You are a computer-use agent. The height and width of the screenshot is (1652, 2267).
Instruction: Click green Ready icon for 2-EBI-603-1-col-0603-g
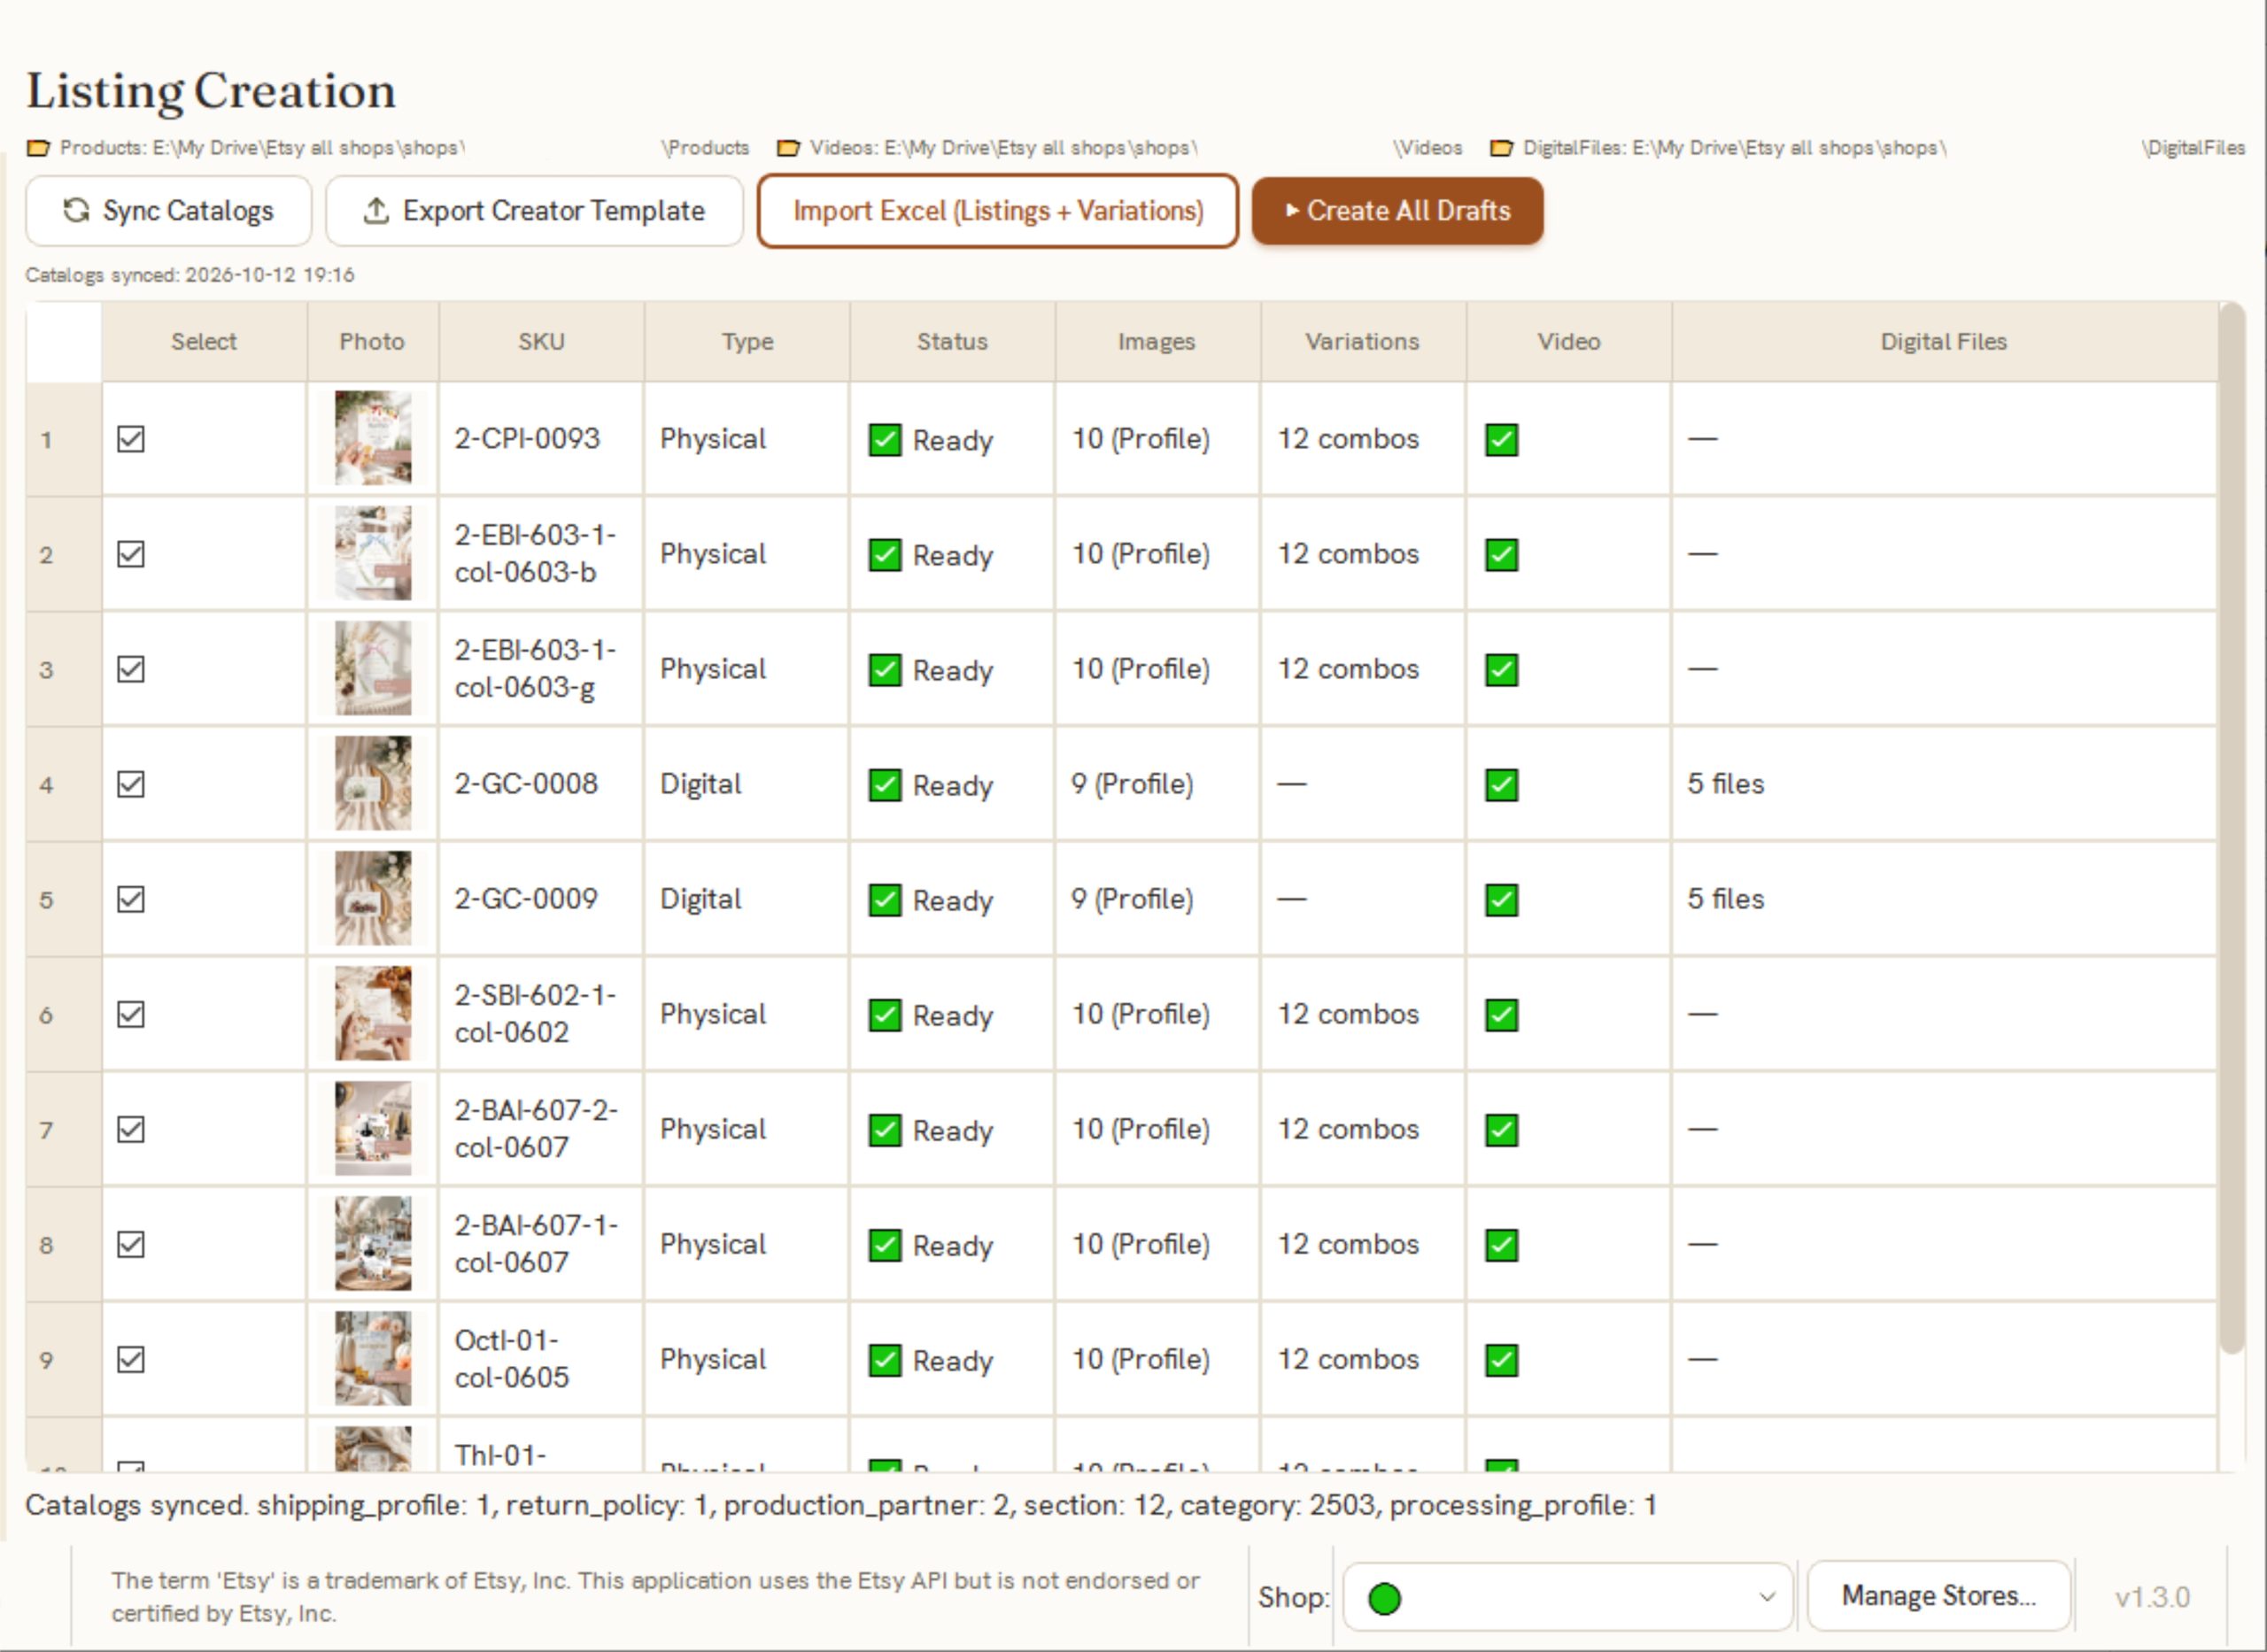point(885,670)
